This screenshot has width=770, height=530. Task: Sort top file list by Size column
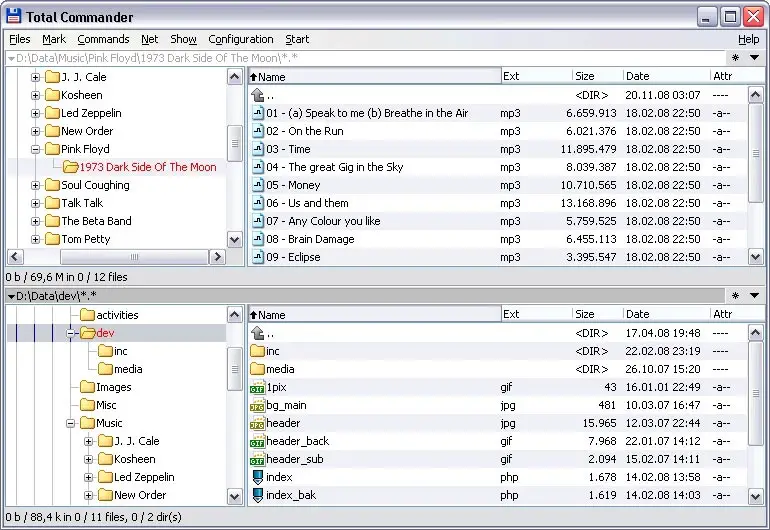pos(597,76)
